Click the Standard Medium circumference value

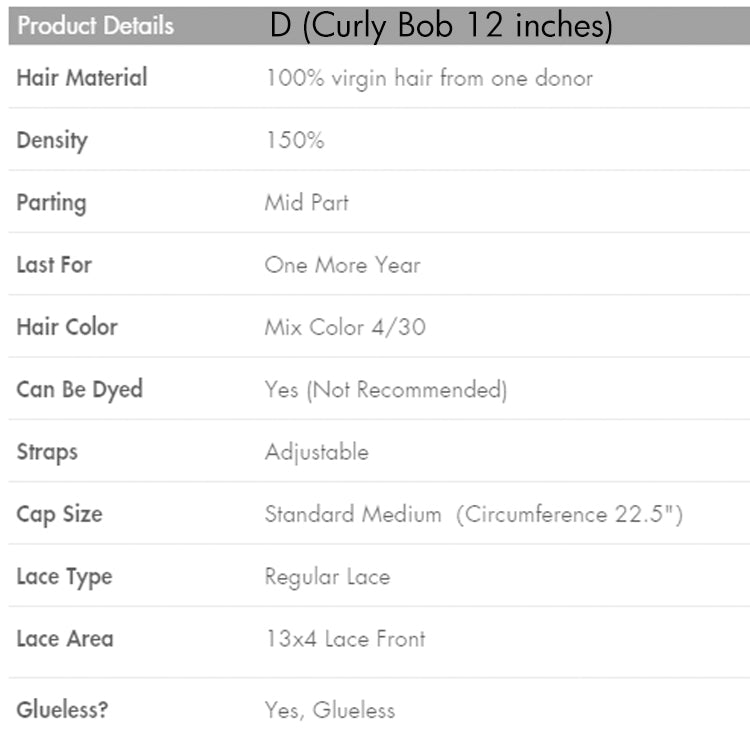pos(473,514)
